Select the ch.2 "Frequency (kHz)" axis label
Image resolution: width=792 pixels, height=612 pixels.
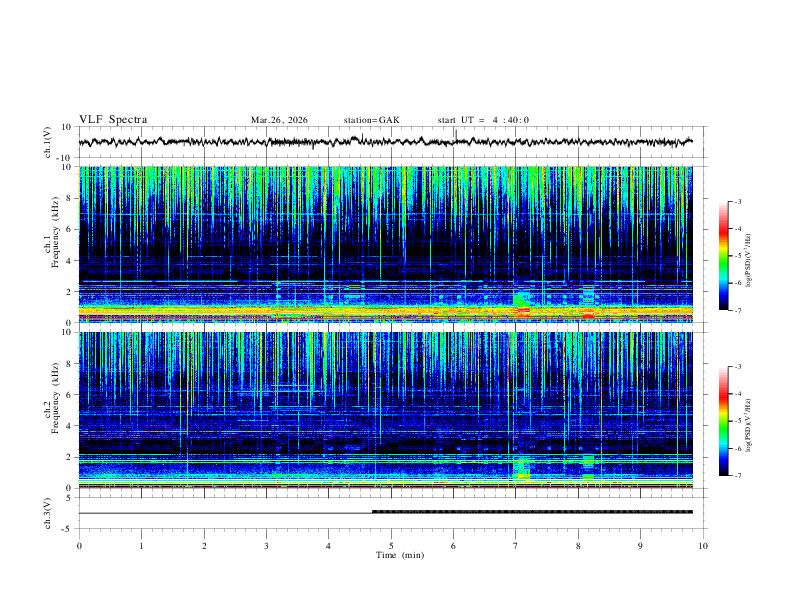[55, 398]
